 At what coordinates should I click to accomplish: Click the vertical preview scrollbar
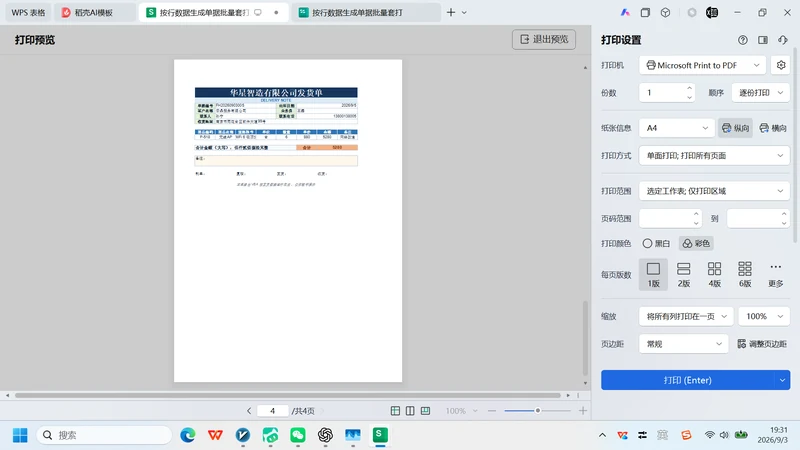click(585, 338)
